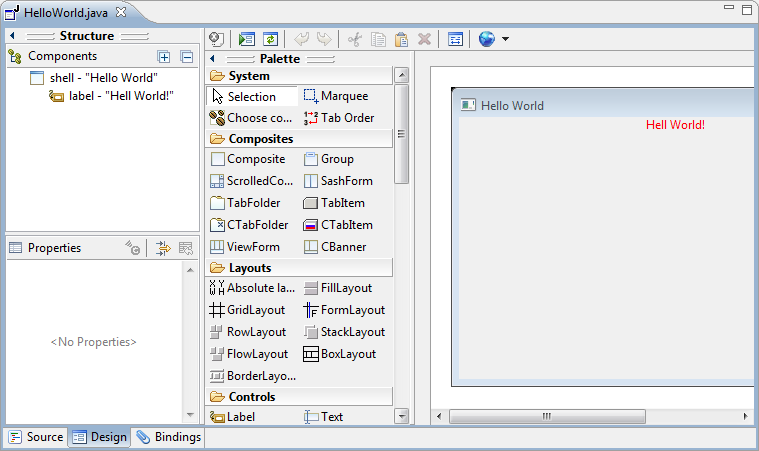Pick CBanner from the palette
The height and width of the screenshot is (451, 759).
335,247
